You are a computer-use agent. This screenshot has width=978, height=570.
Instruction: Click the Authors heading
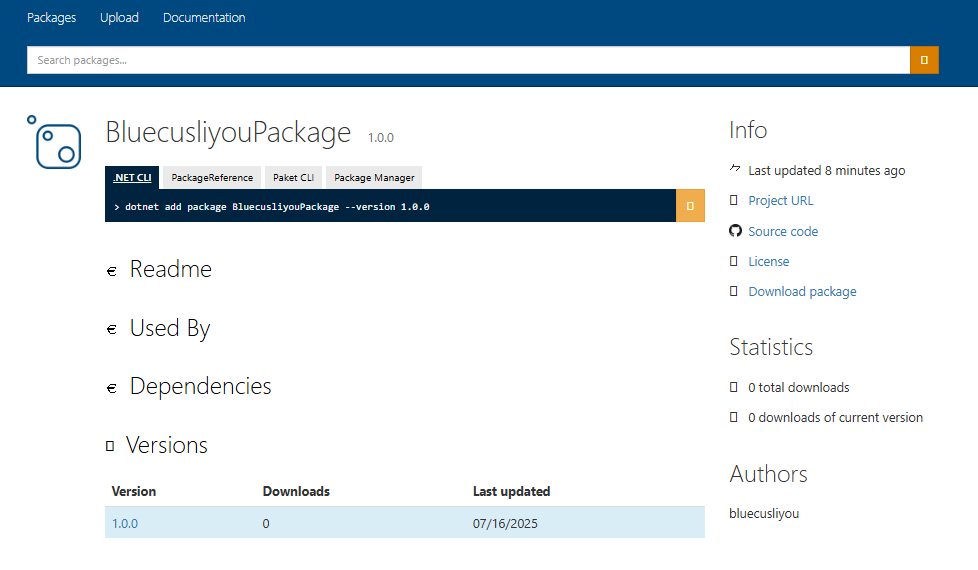(x=768, y=474)
